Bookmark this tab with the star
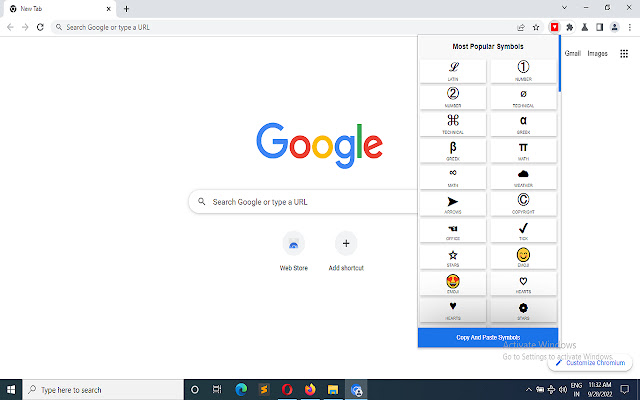640x400 pixels. click(536, 27)
